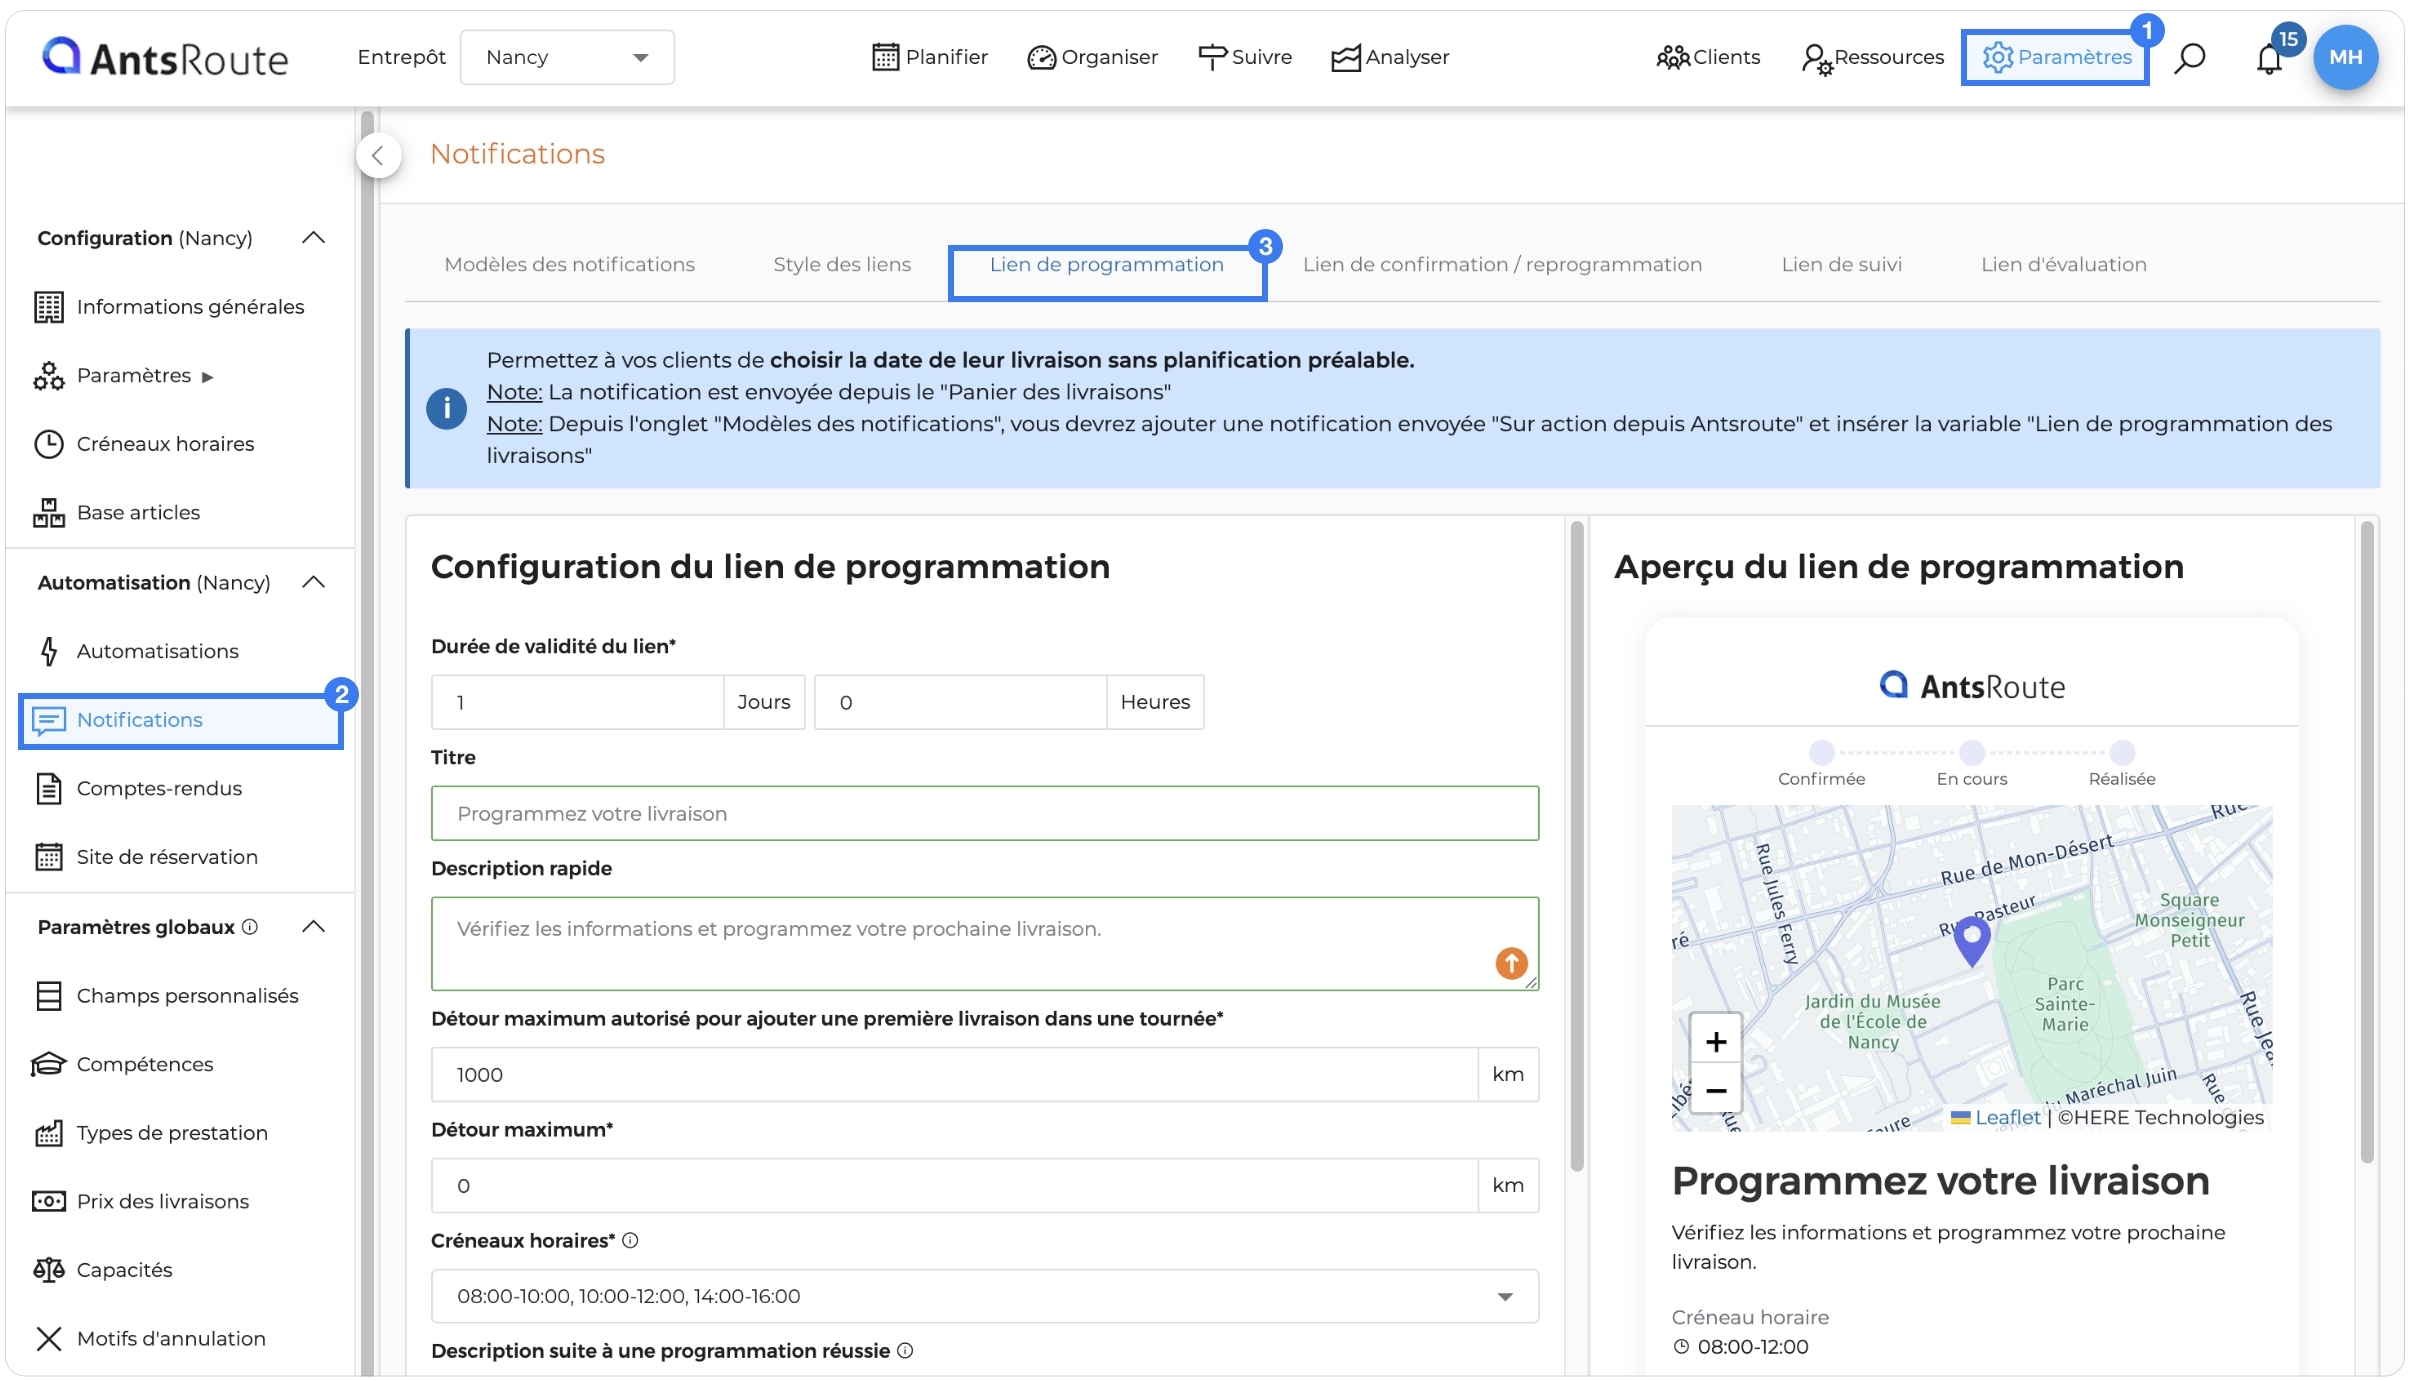Collapse the Automatisation (Nancy) section
The width and height of the screenshot is (2410, 1381).
pos(314,582)
